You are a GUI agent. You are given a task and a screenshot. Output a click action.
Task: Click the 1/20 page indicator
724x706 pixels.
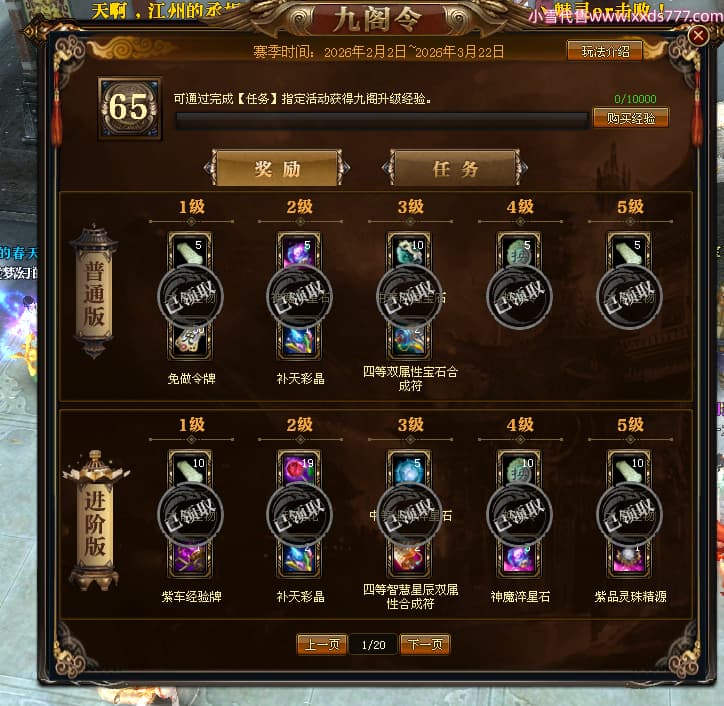pyautogui.click(x=374, y=644)
